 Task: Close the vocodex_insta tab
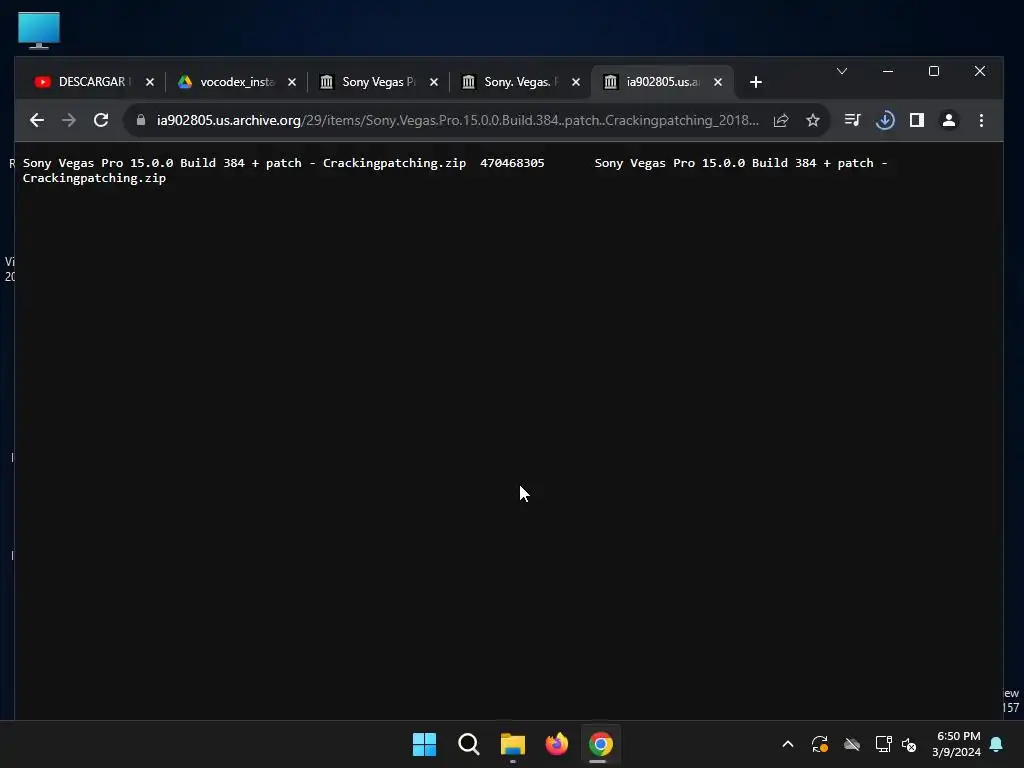292,82
